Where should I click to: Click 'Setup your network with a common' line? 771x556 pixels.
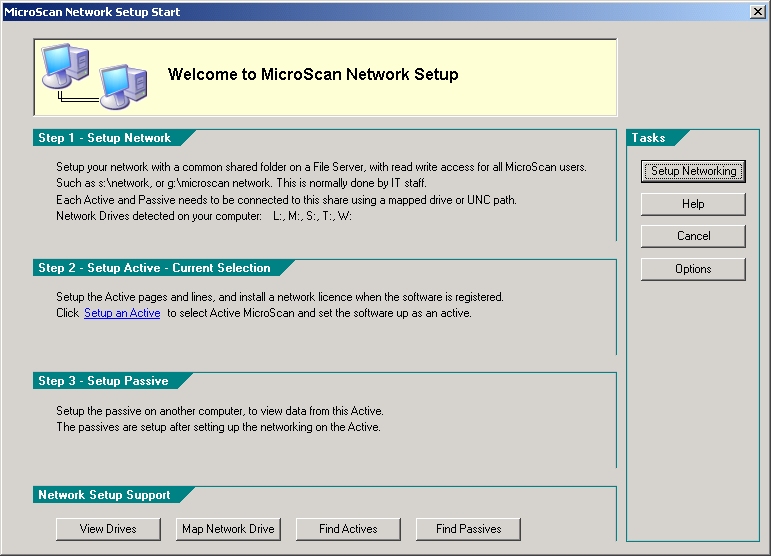pos(321,167)
